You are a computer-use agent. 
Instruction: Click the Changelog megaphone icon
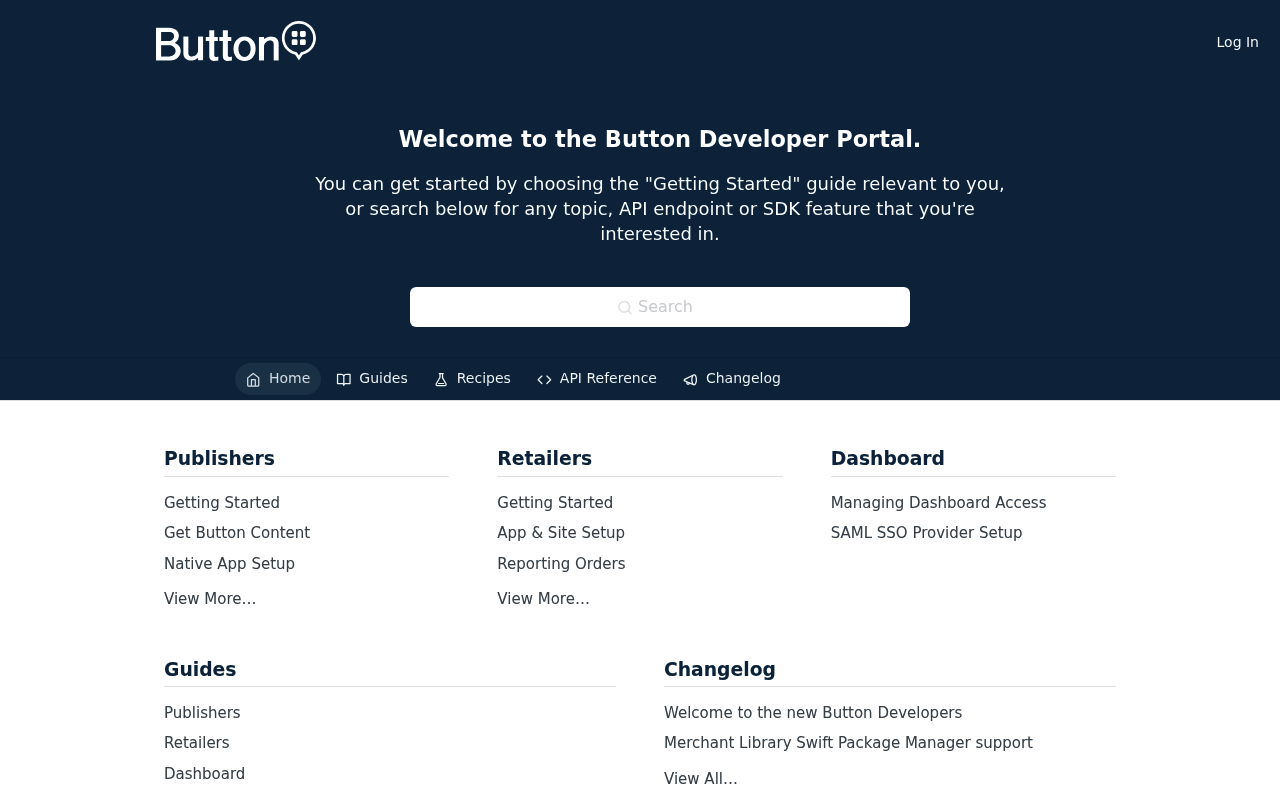click(x=690, y=379)
